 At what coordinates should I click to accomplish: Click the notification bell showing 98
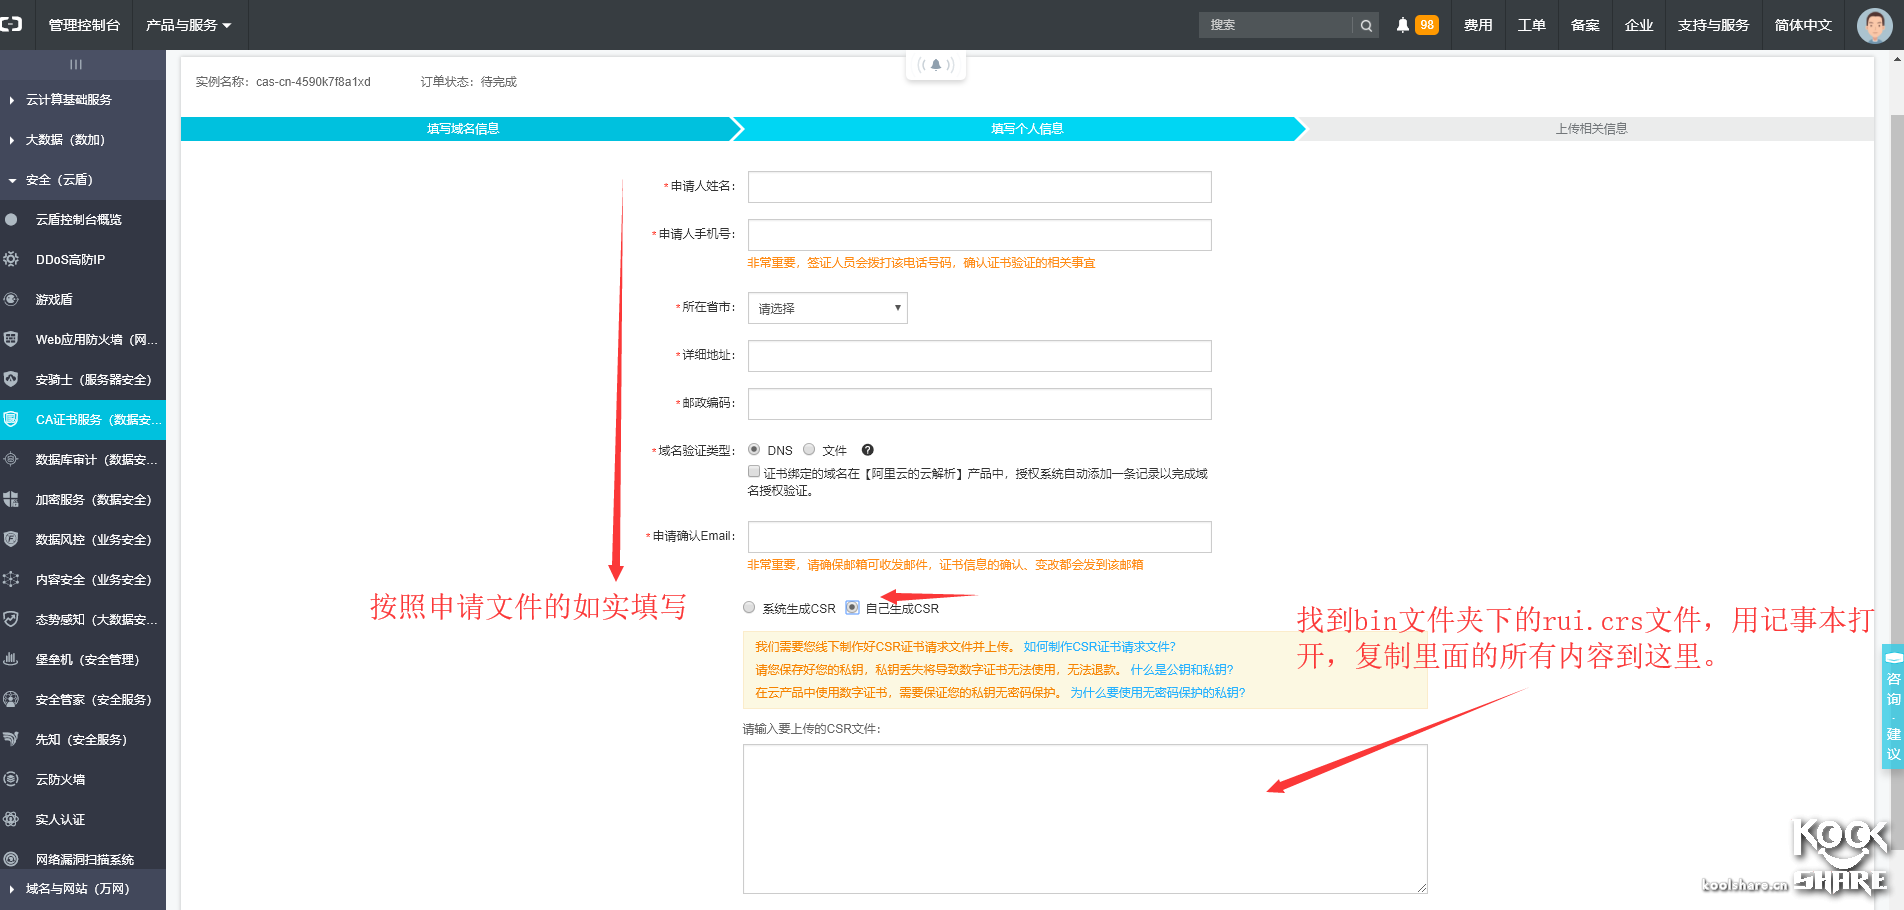[1413, 24]
